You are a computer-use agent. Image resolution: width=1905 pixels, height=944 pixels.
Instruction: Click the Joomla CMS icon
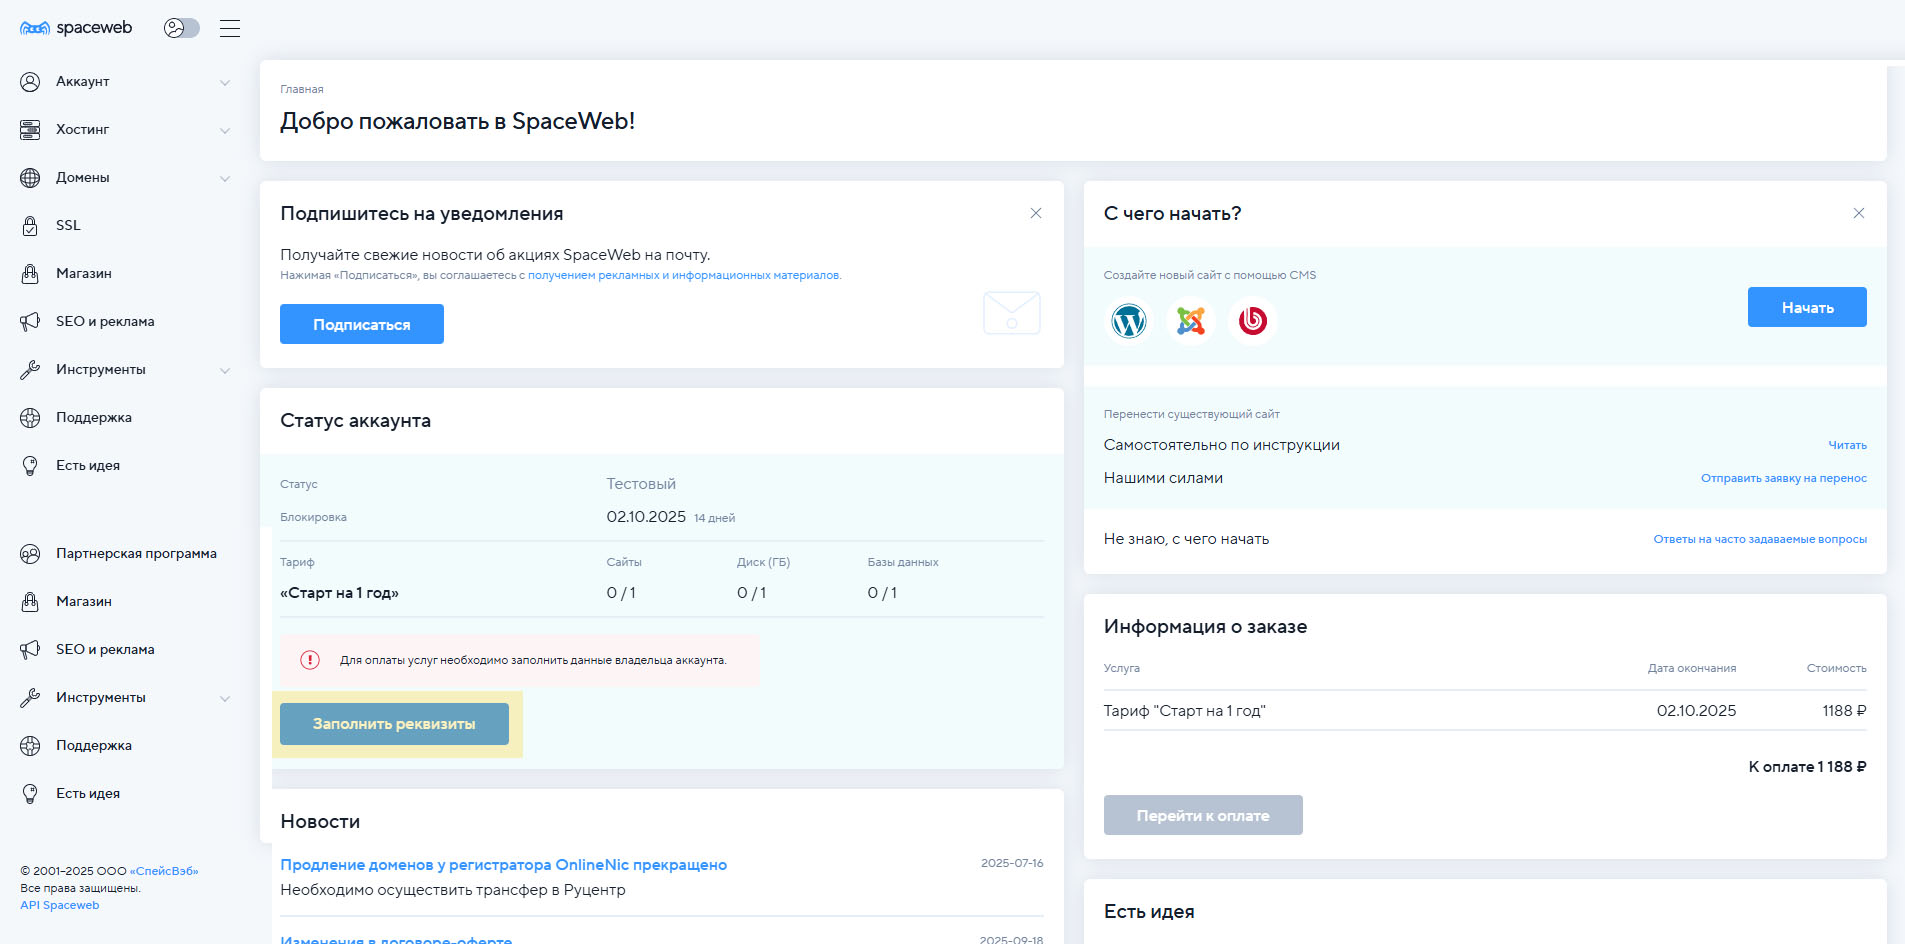pos(1190,321)
